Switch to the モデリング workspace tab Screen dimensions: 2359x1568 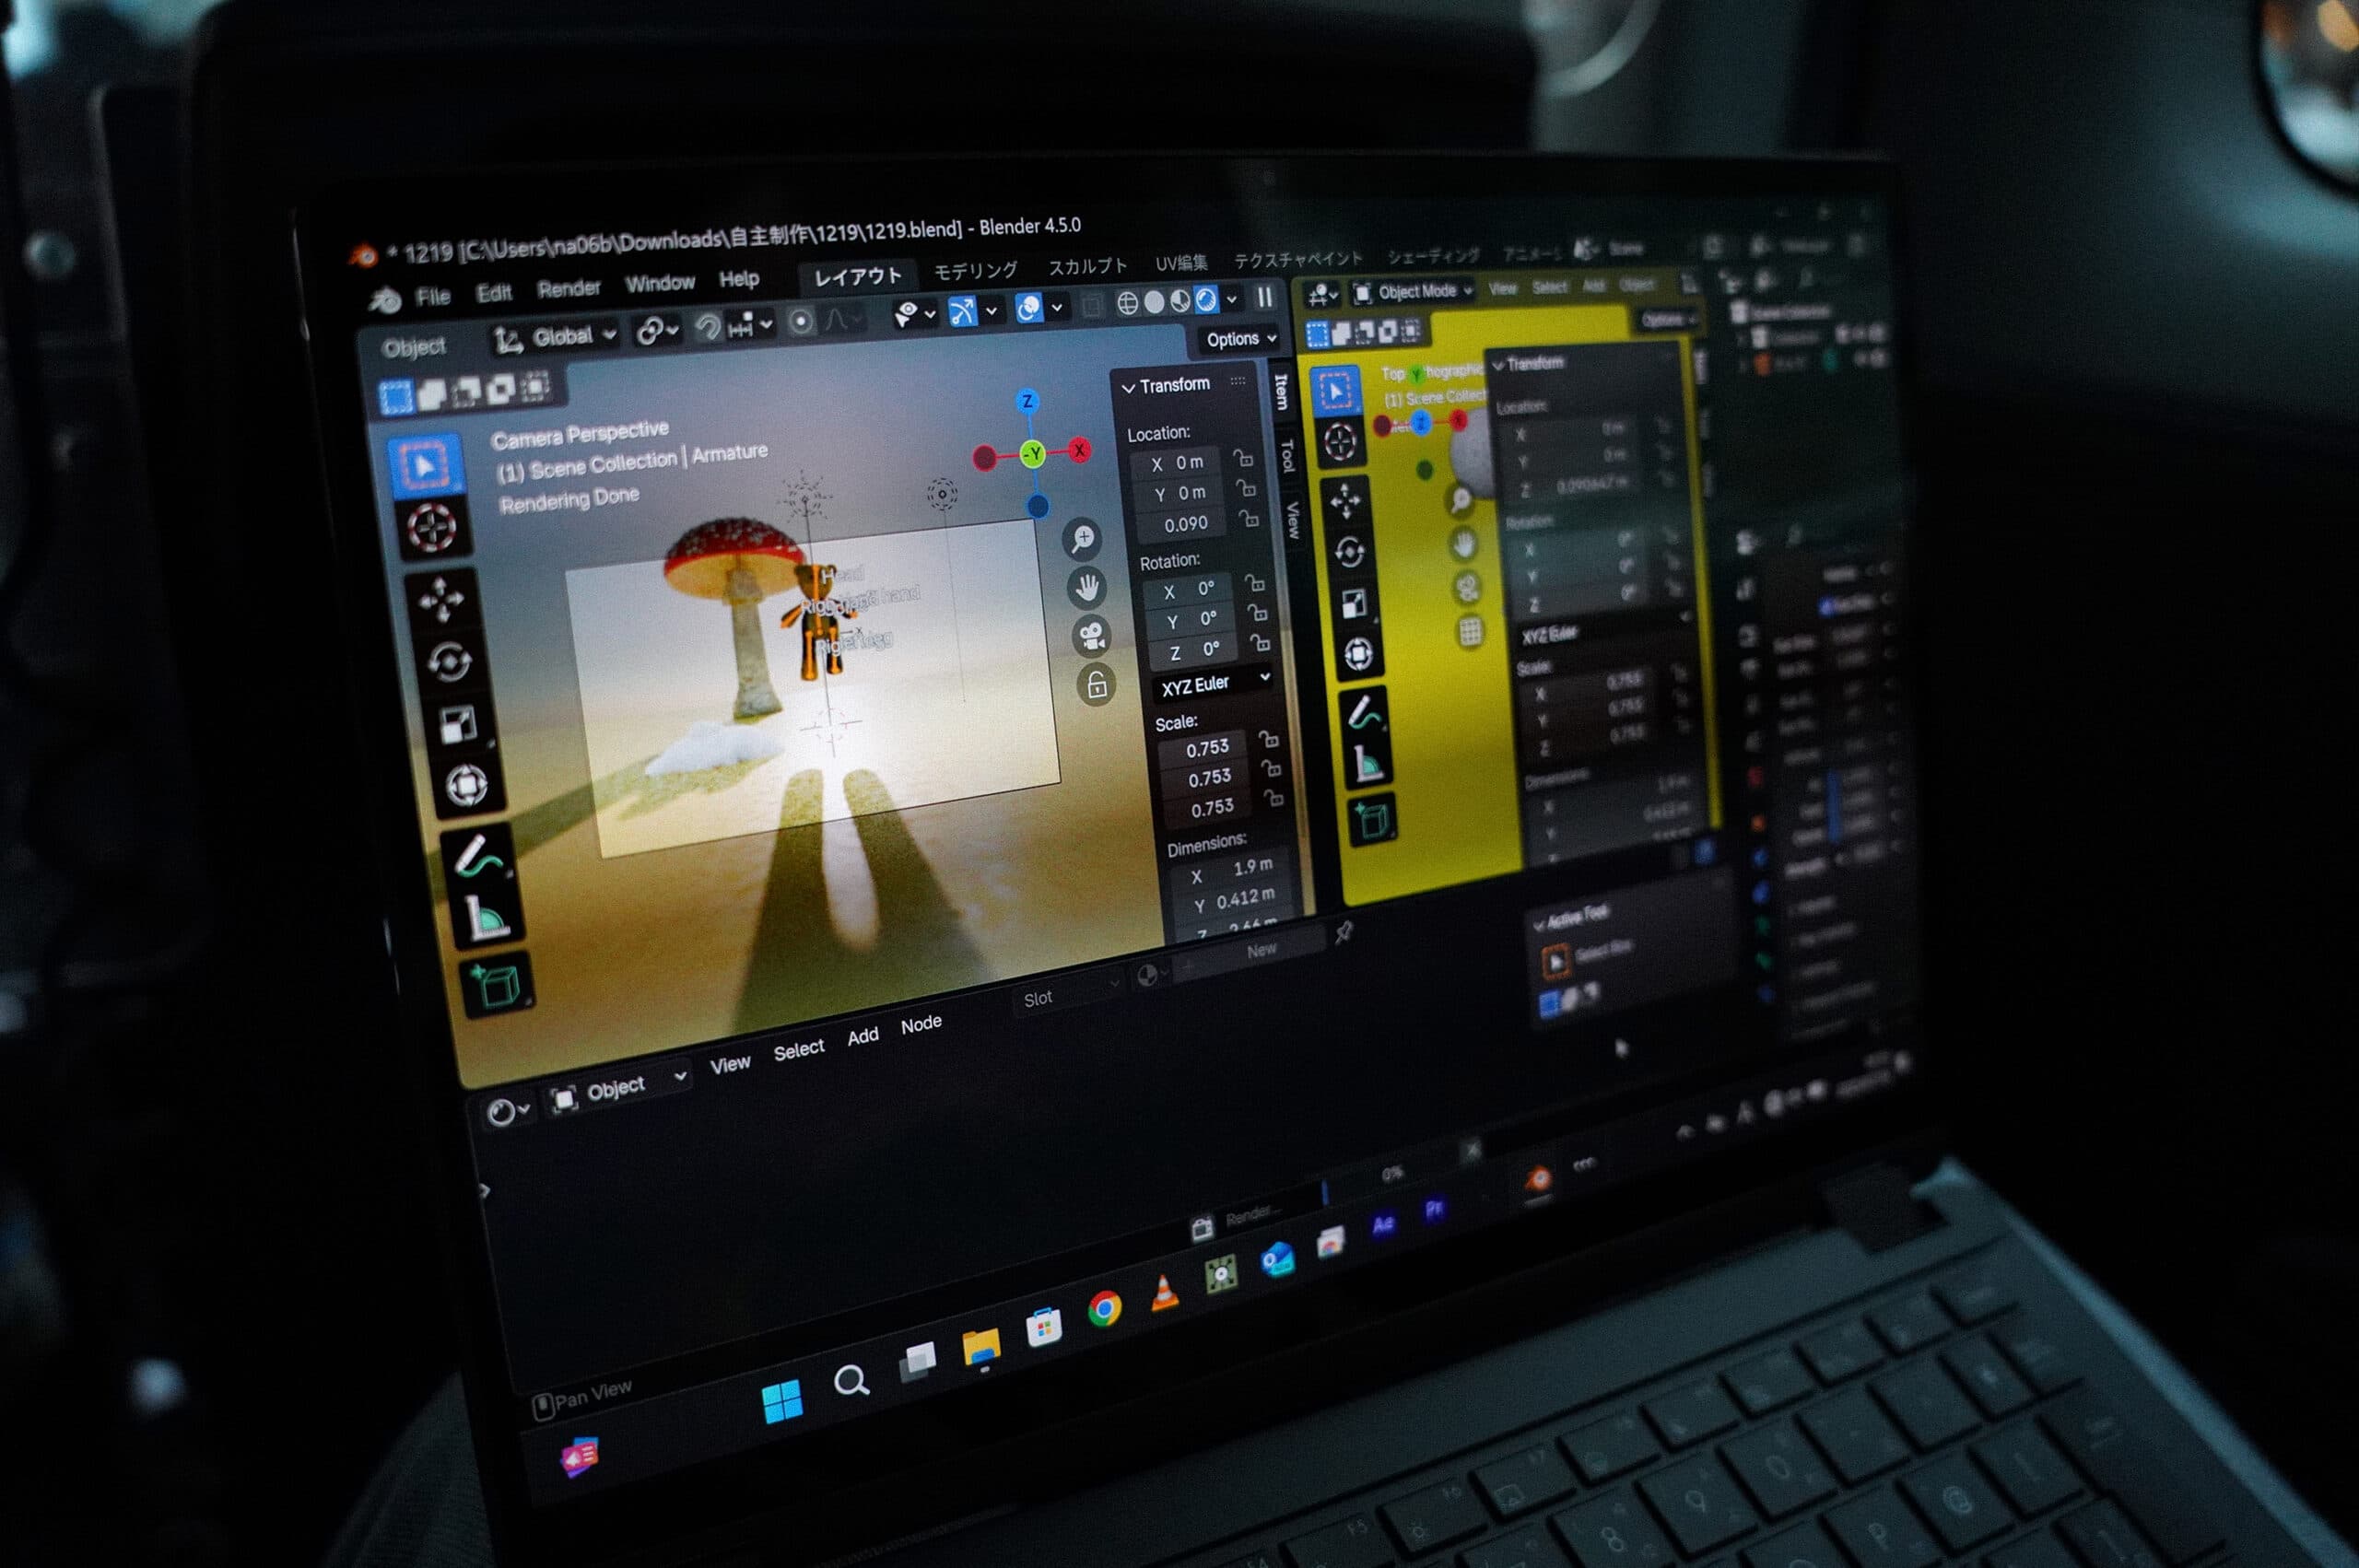(975, 270)
